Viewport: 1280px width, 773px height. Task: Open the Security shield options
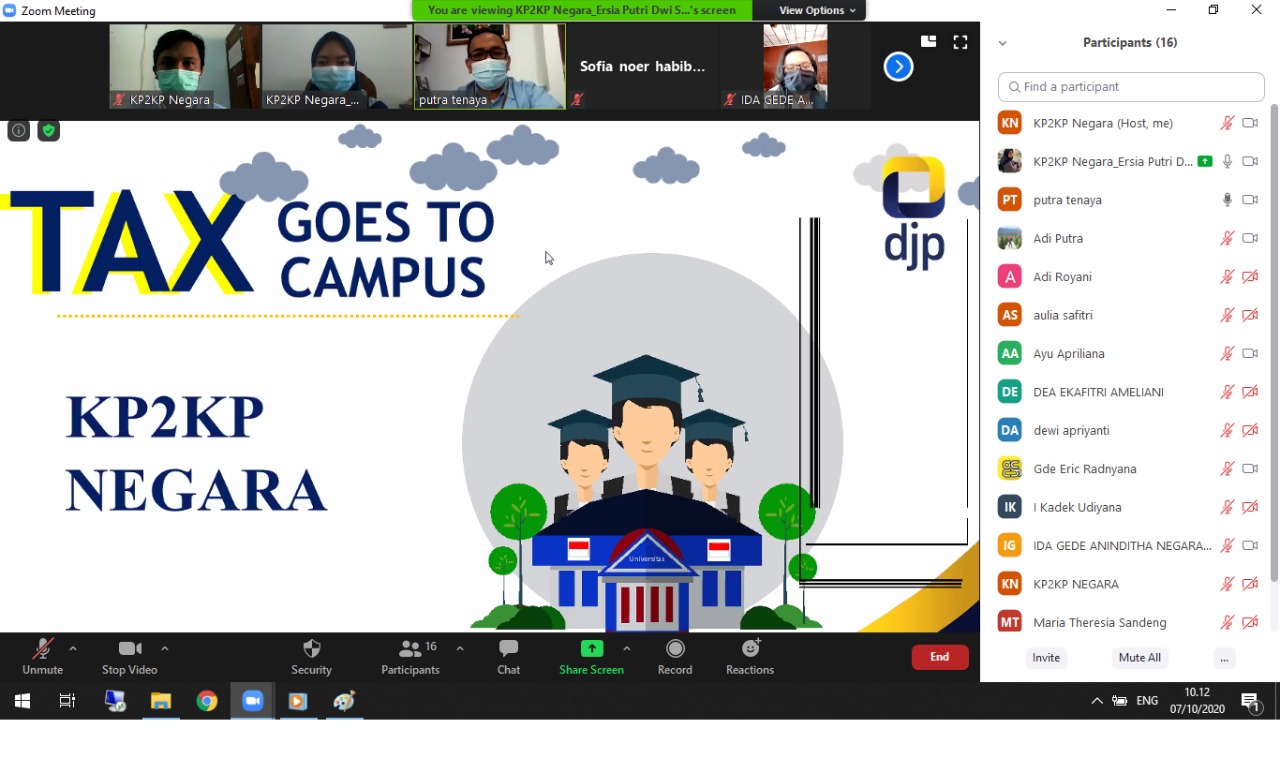(311, 657)
